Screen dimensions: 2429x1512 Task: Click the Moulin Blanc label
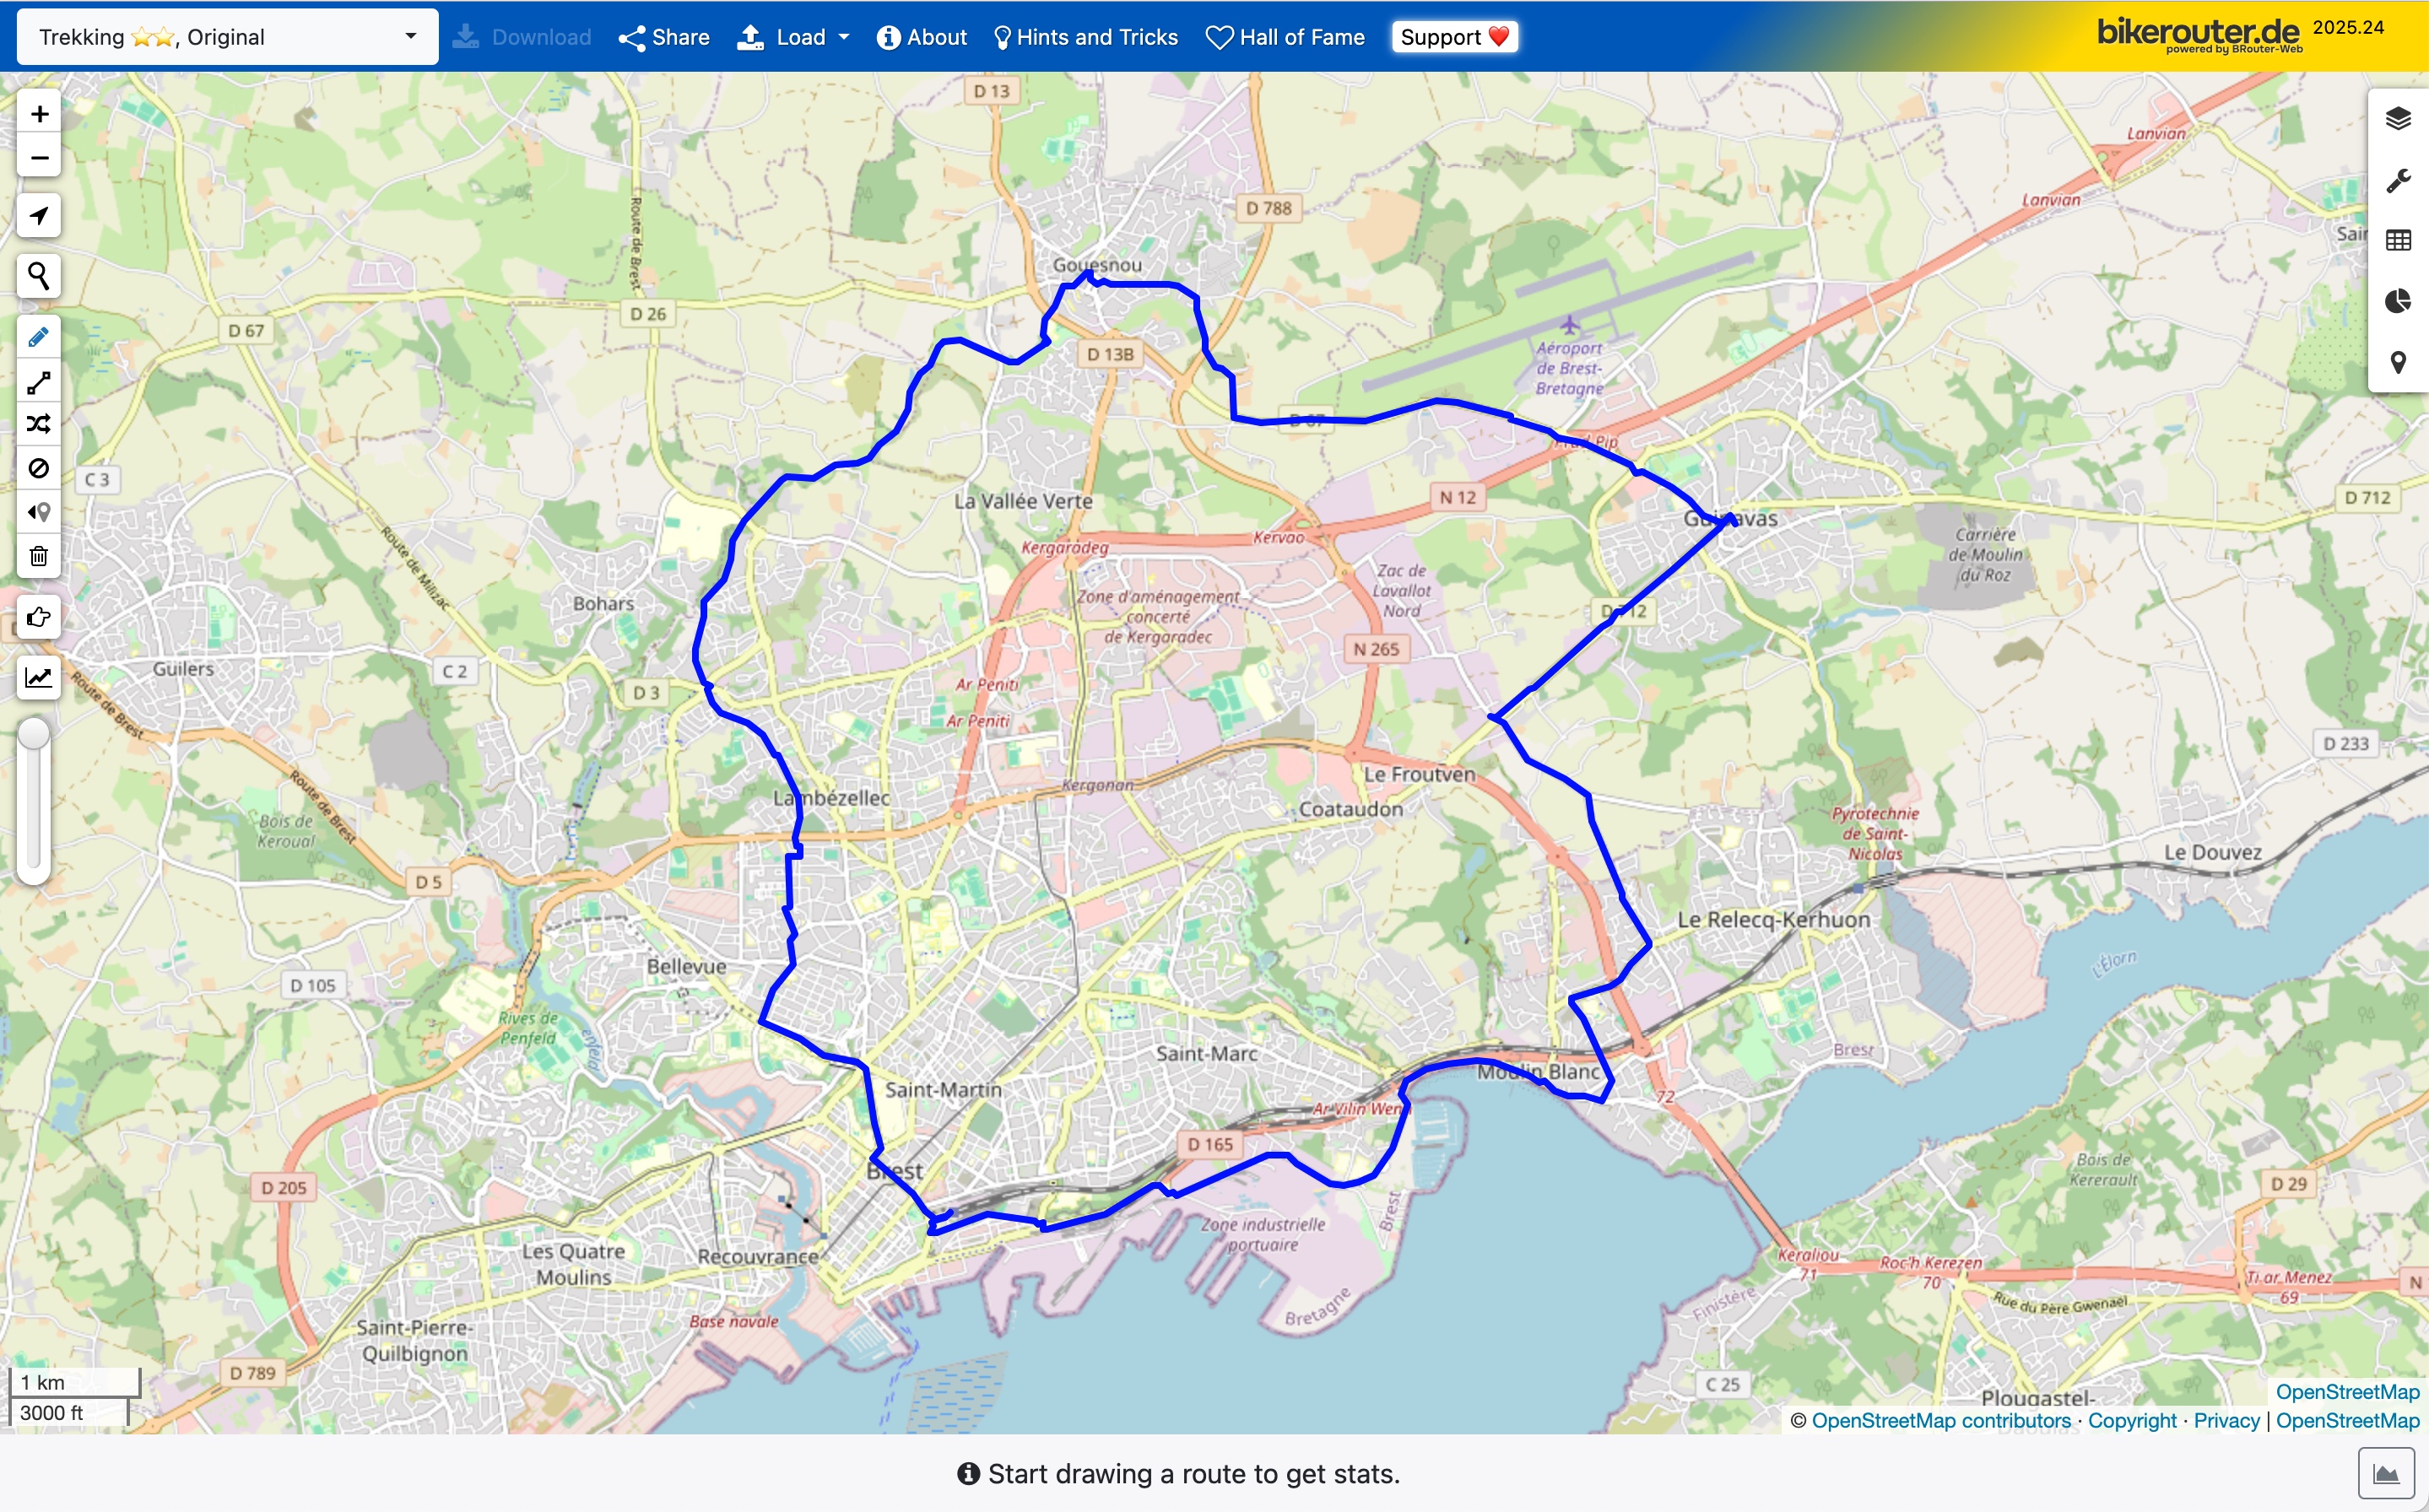coord(1539,1072)
